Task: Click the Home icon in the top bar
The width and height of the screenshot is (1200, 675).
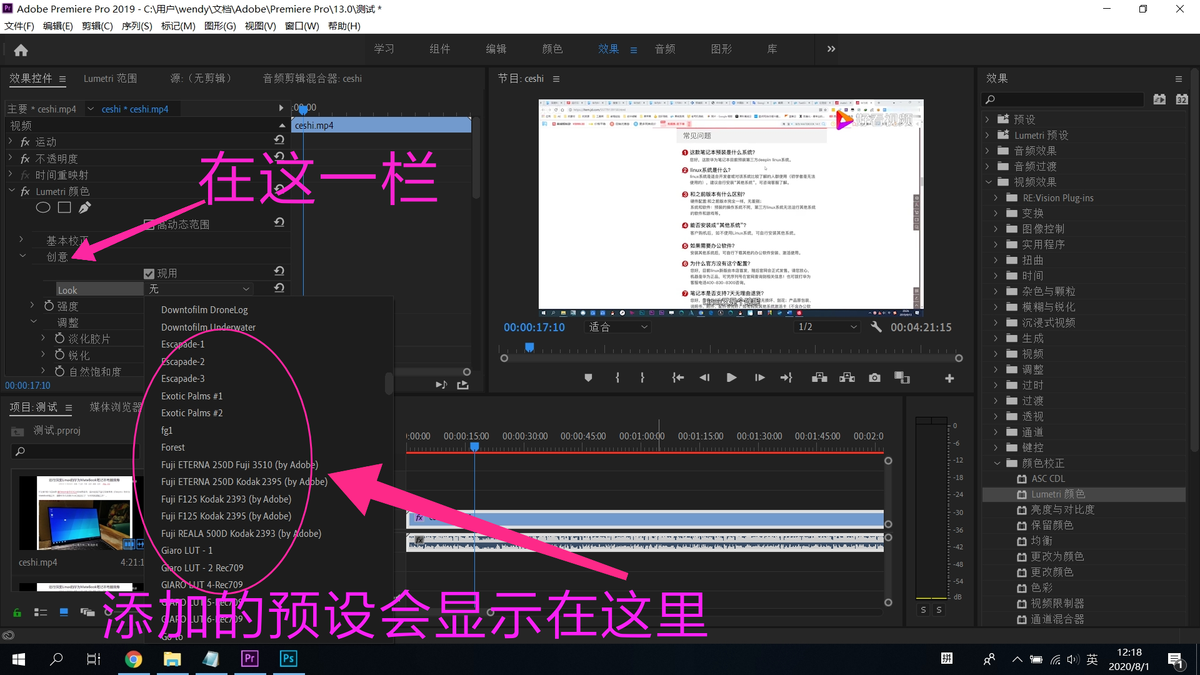Action: pyautogui.click(x=21, y=50)
